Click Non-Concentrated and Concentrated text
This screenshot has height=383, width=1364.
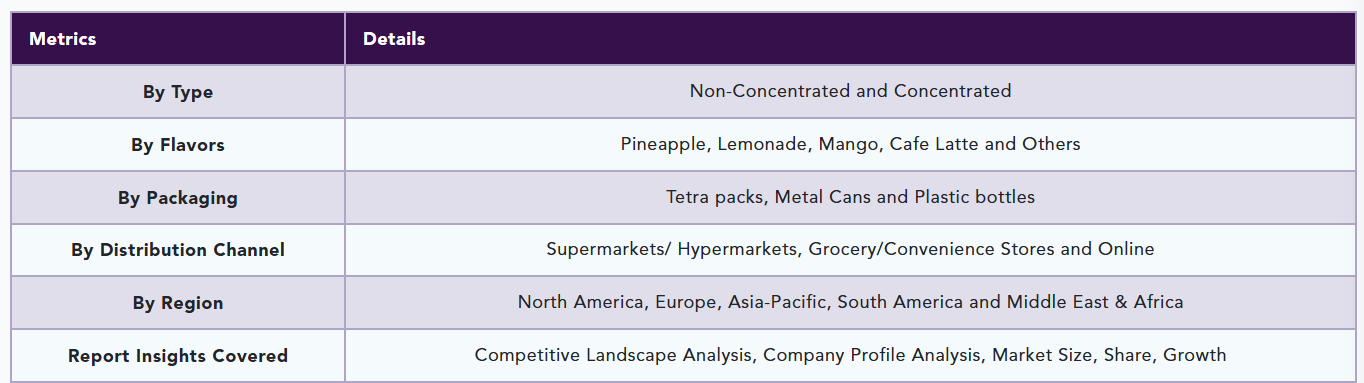tap(850, 91)
